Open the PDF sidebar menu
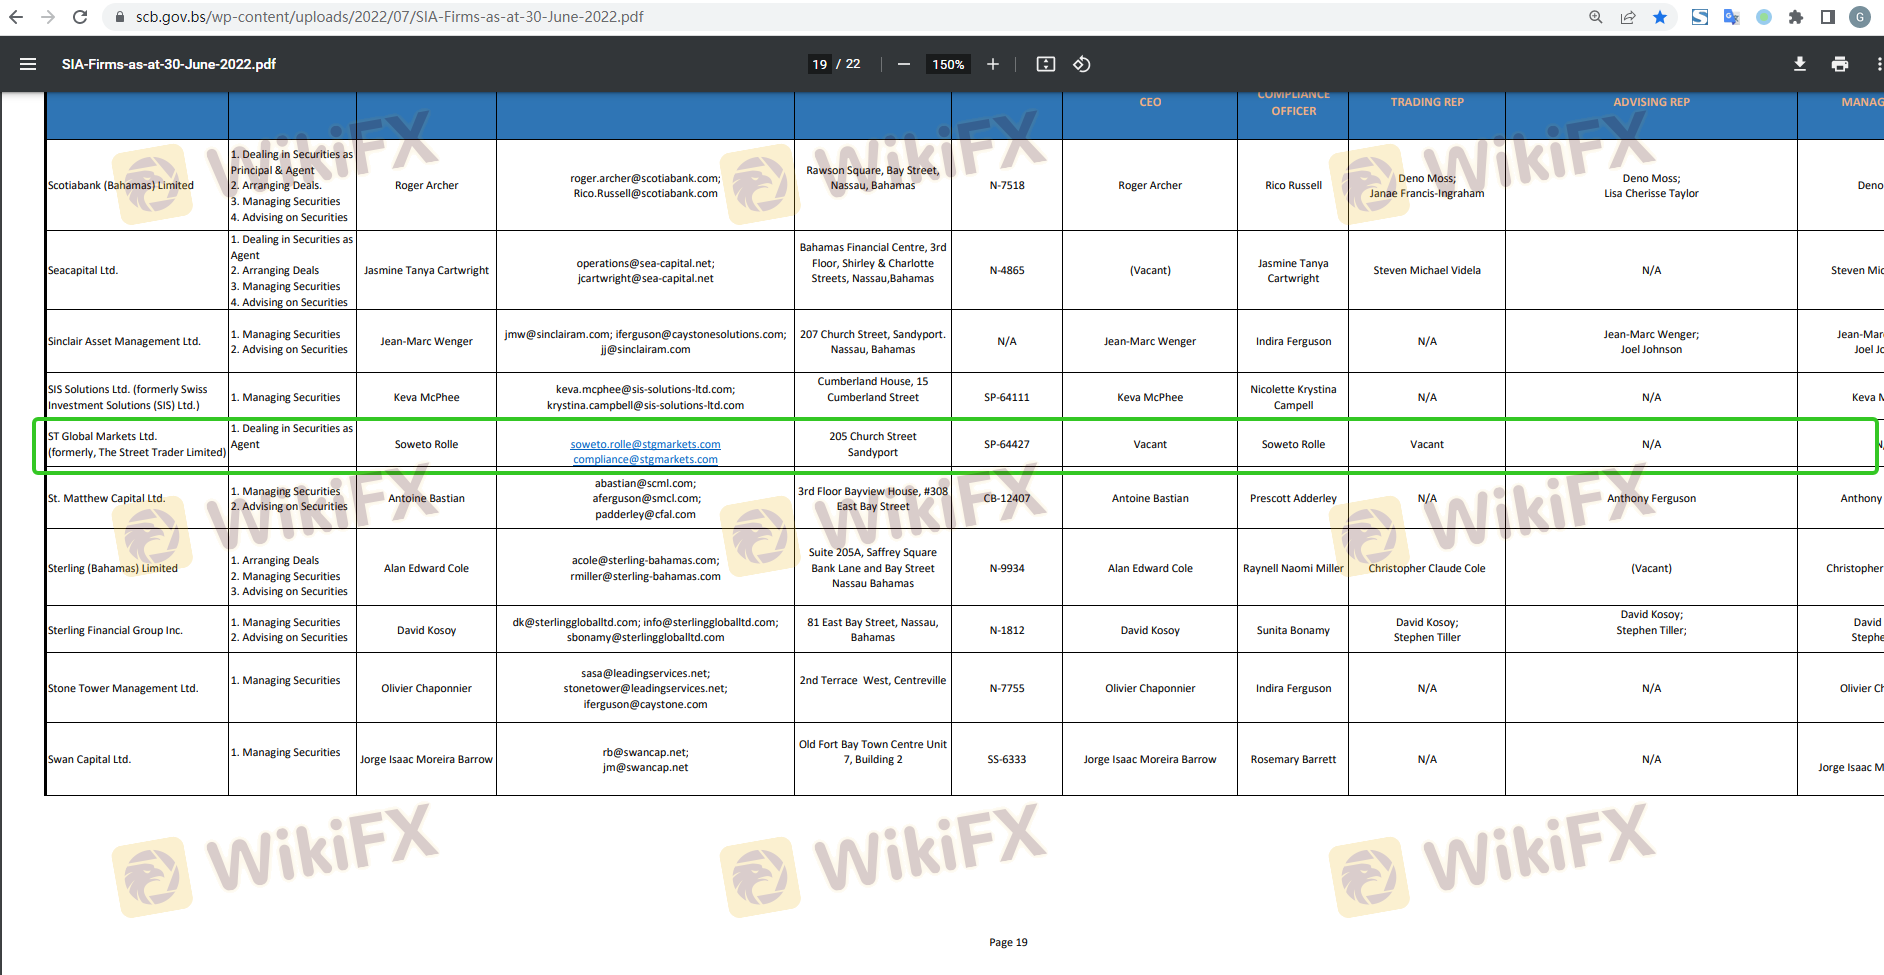Screen dimensions: 1884x975 coord(28,64)
